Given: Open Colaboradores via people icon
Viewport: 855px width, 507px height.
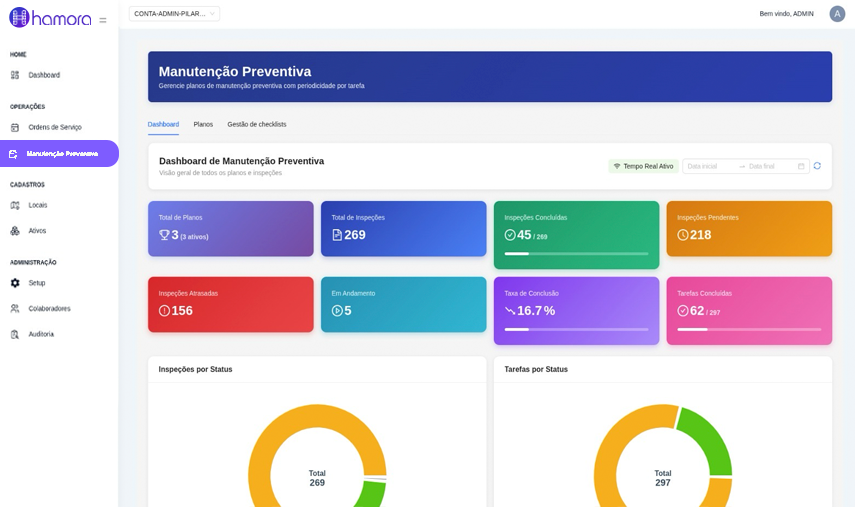Looking at the screenshot, I should 15,309.
